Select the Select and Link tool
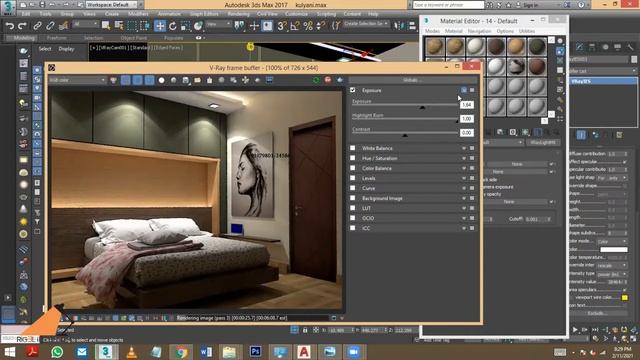Screen dimensions: 640x360 37,26
